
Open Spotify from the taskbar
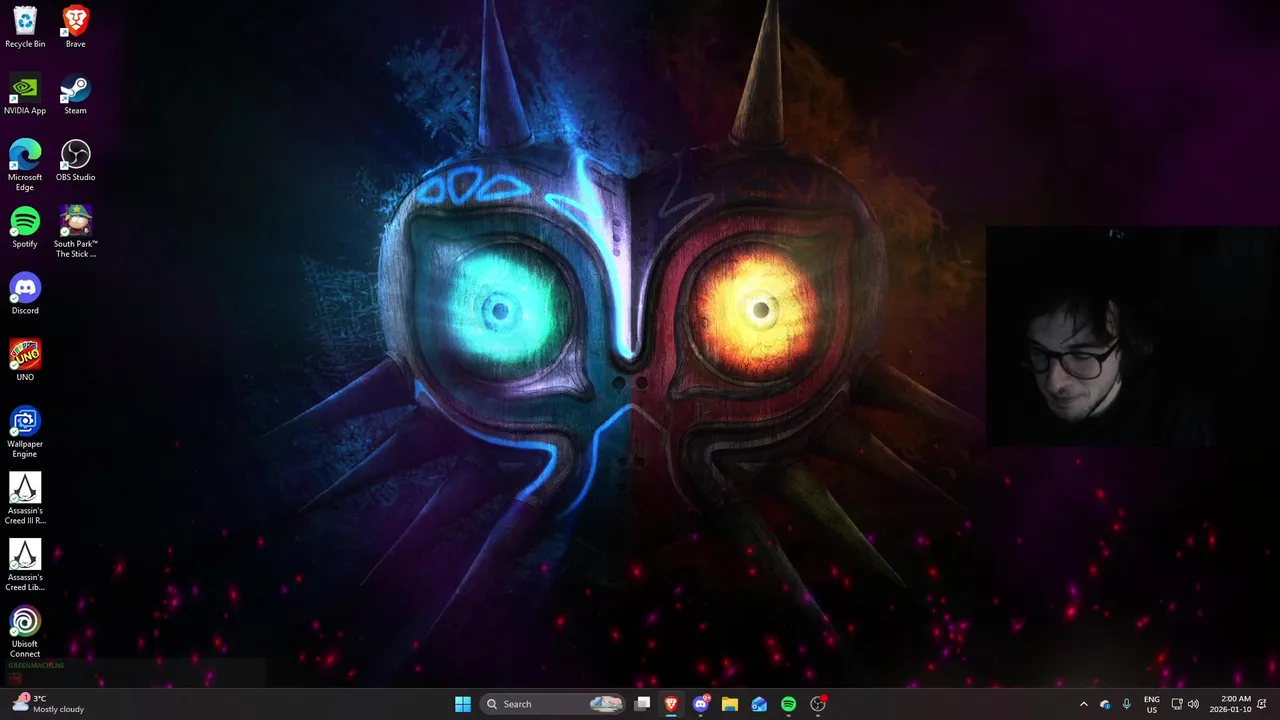(x=788, y=704)
